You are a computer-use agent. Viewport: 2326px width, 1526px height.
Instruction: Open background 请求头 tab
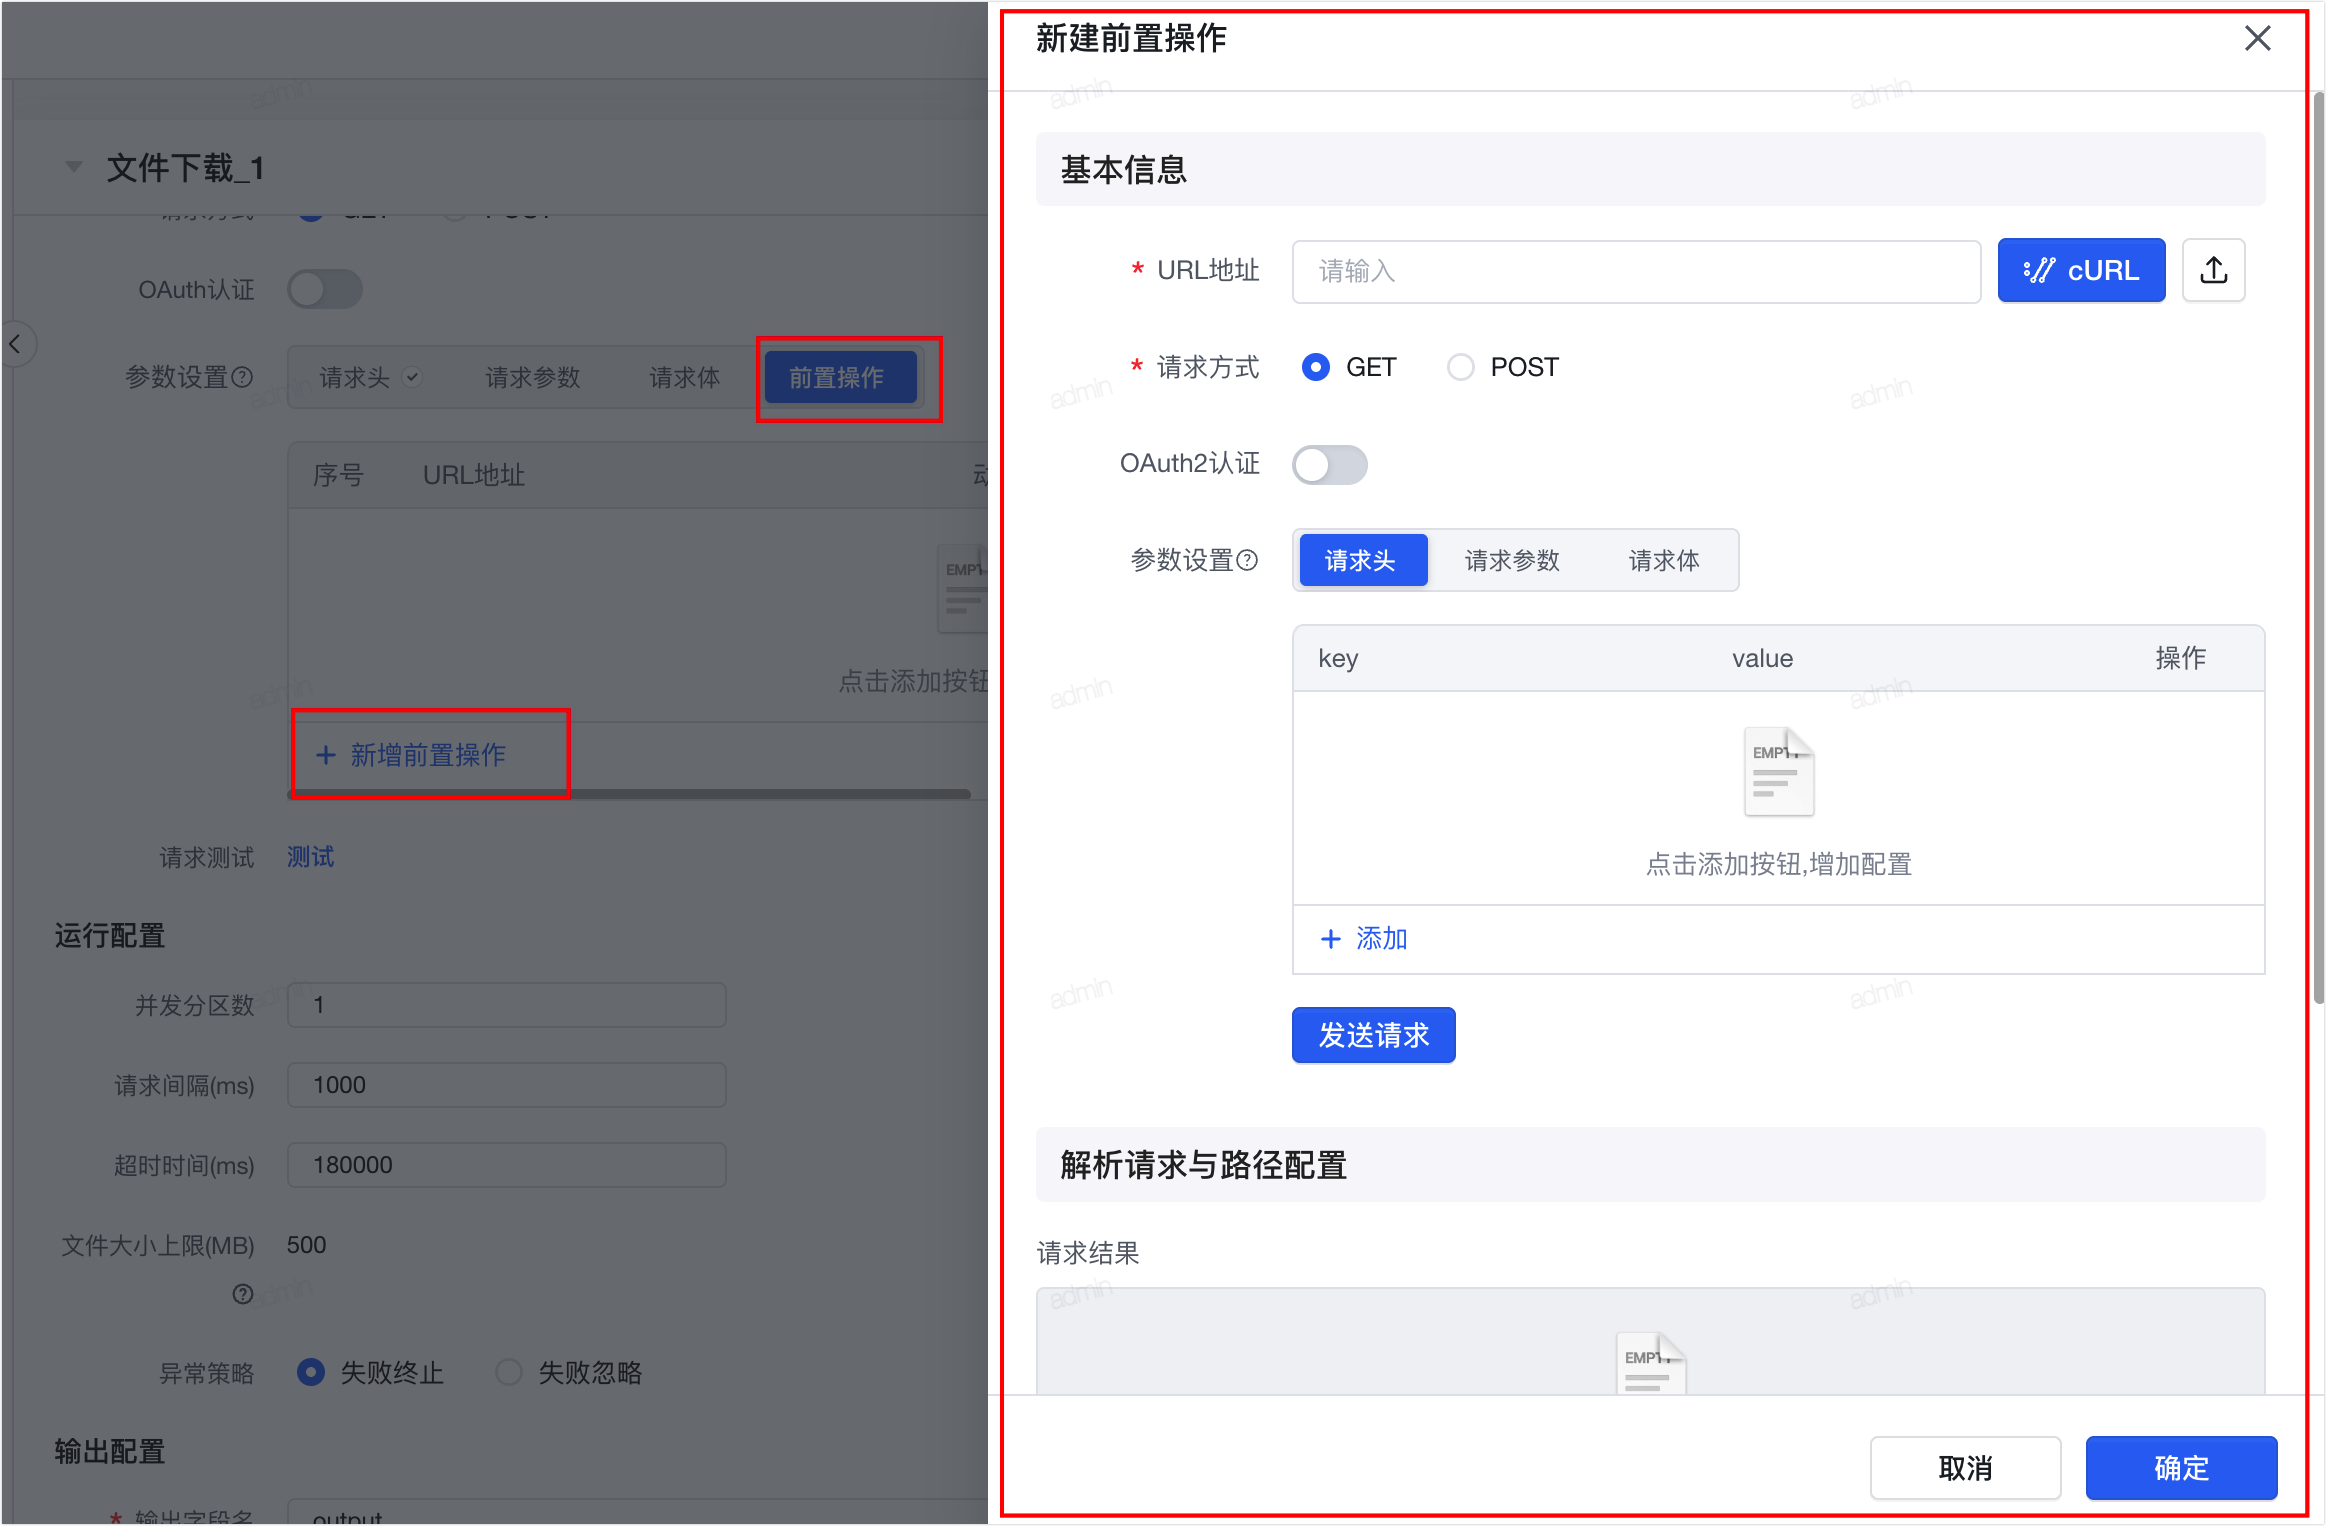pos(369,377)
